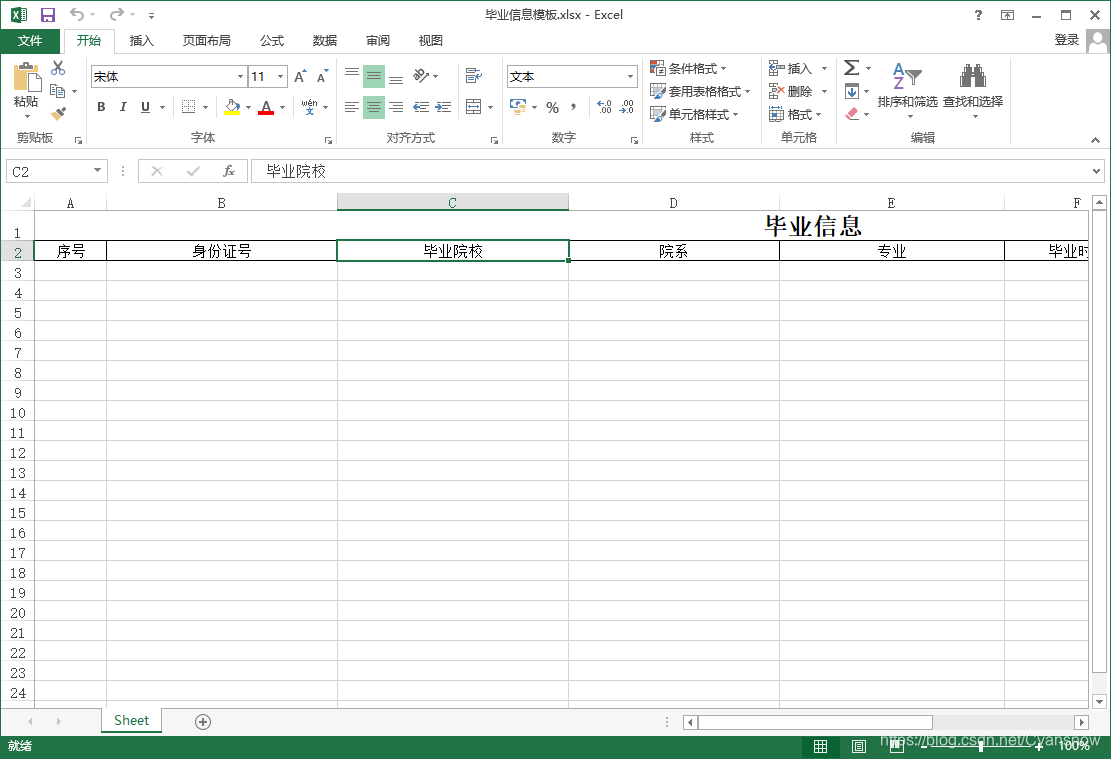This screenshot has width=1111, height=759.
Task: Increase decimal places
Action: click(604, 107)
